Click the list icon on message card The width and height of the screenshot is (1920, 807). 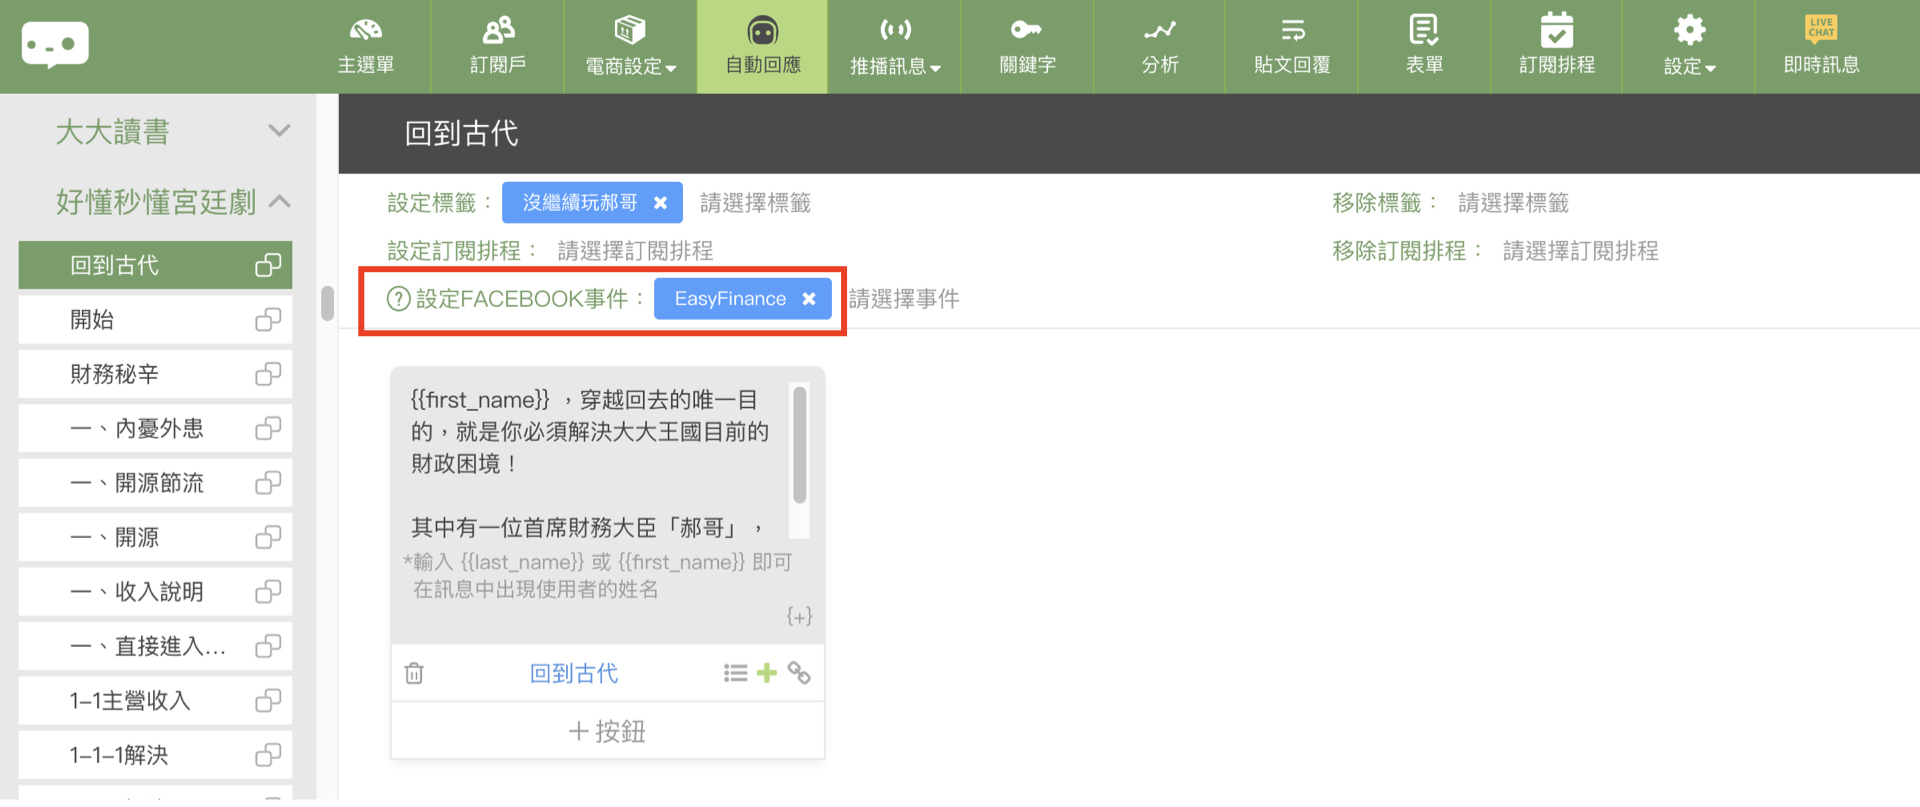(735, 673)
